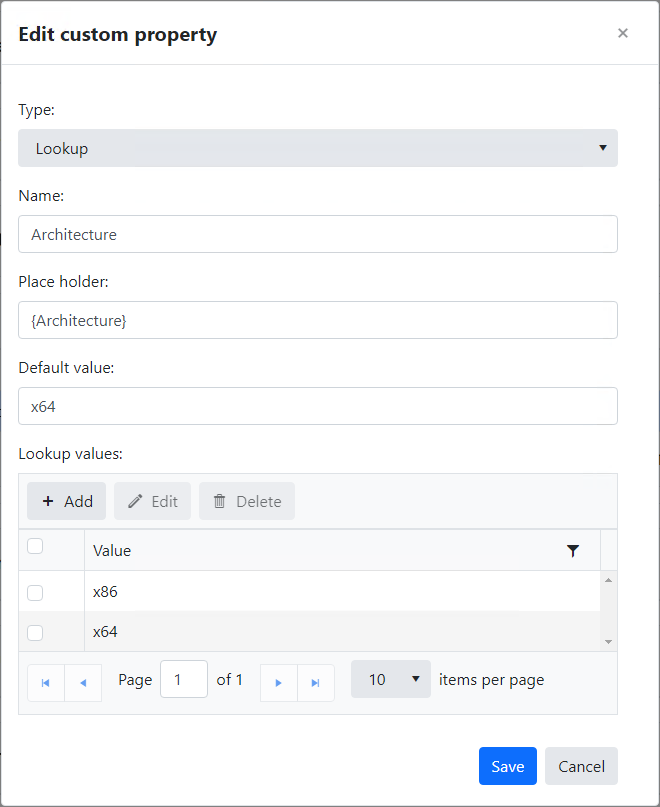The height and width of the screenshot is (807, 660).
Task: Go to the previous page
Action: point(83,683)
